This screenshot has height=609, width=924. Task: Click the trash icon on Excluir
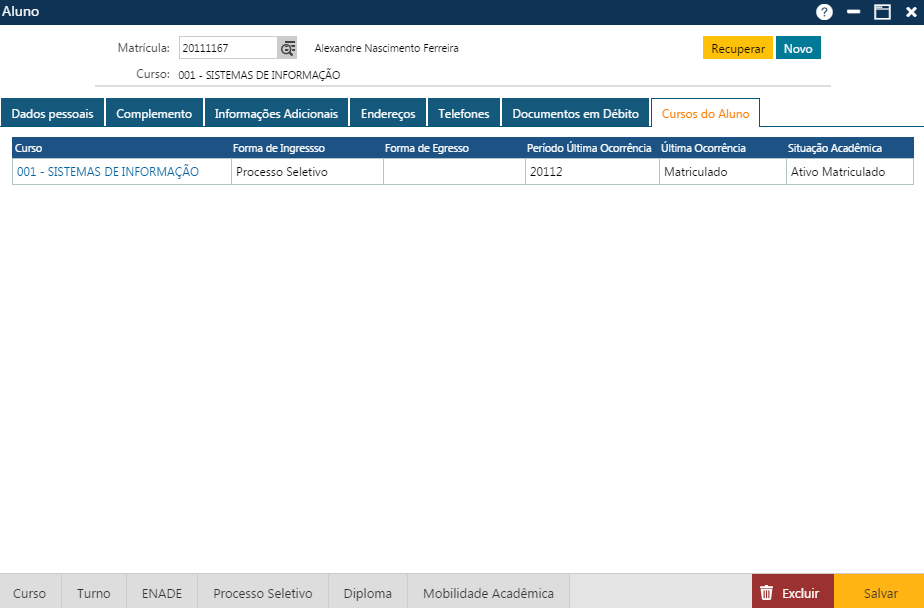pyautogui.click(x=767, y=593)
